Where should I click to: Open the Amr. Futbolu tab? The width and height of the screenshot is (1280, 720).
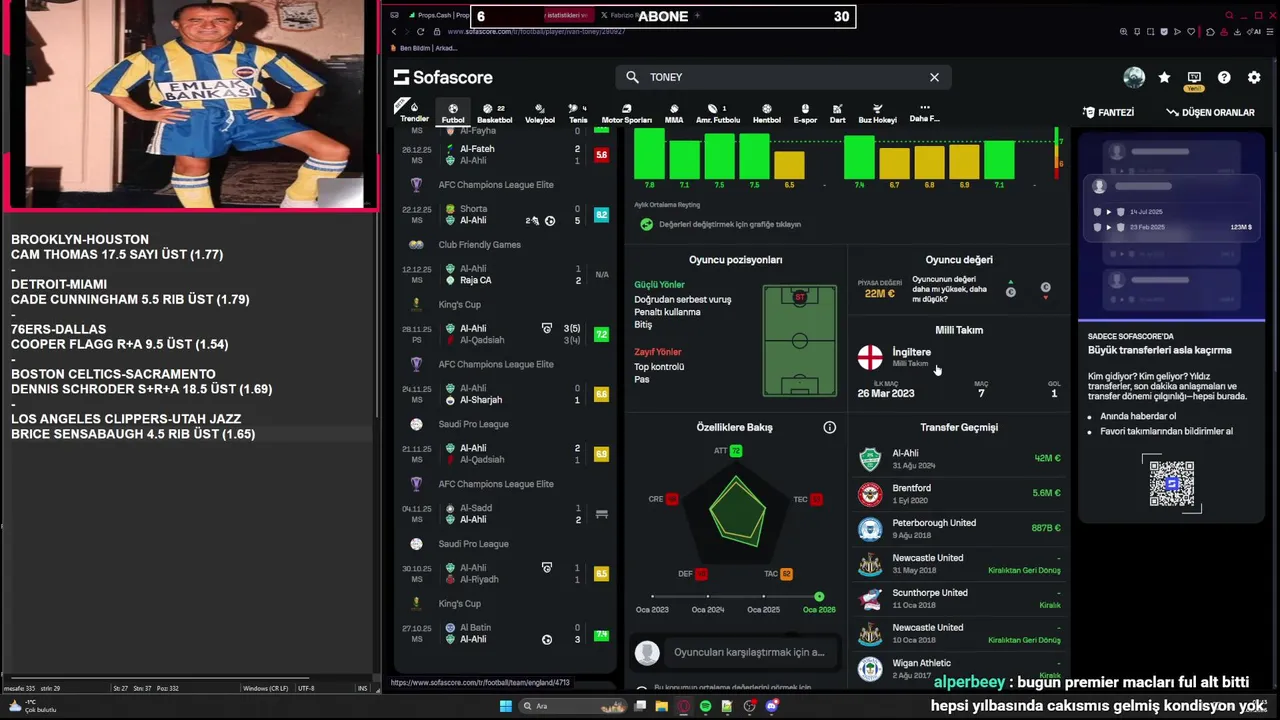pos(717,113)
